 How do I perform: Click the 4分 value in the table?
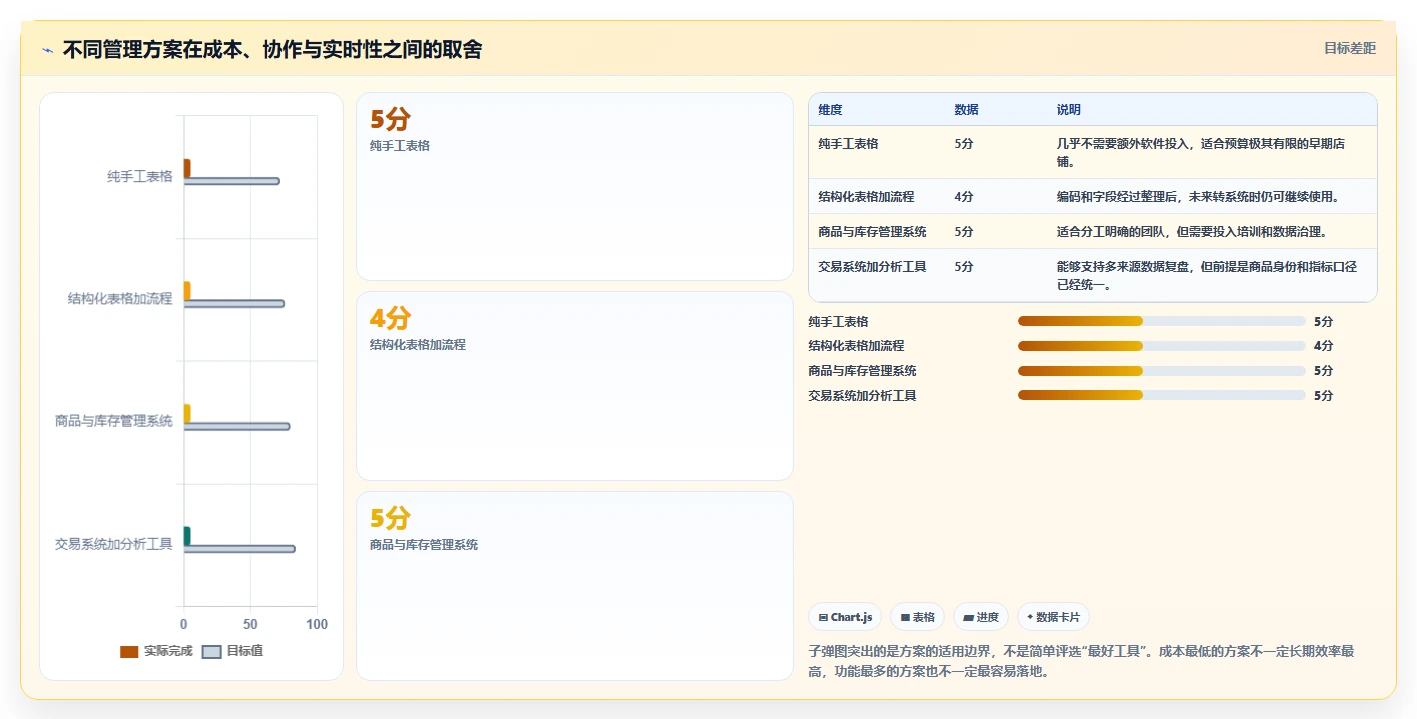(964, 197)
